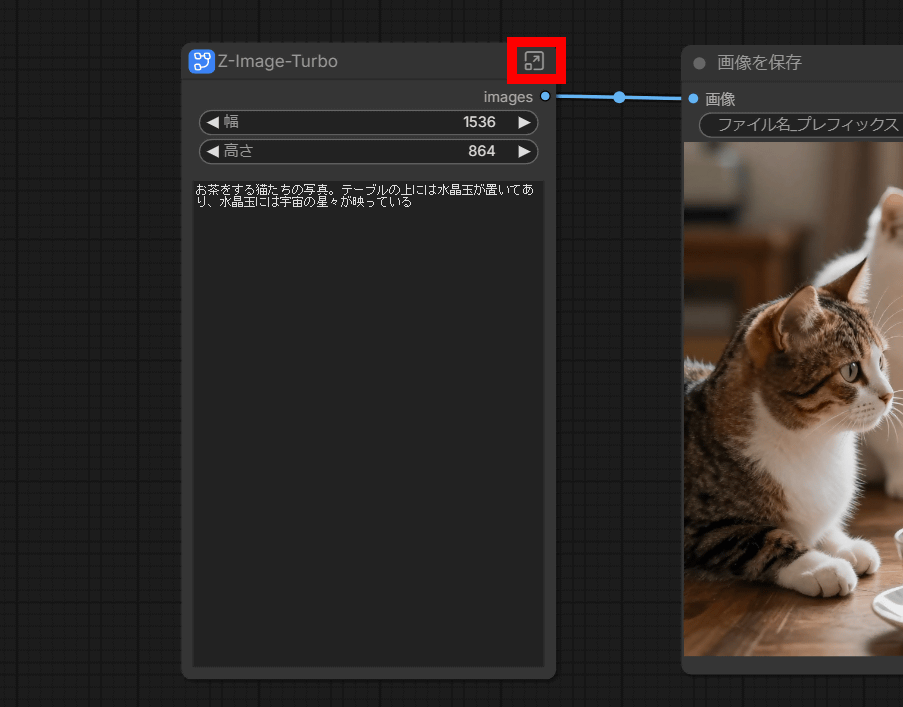Click the 高さ value 864
Image resolution: width=903 pixels, height=707 pixels.
click(x=481, y=152)
